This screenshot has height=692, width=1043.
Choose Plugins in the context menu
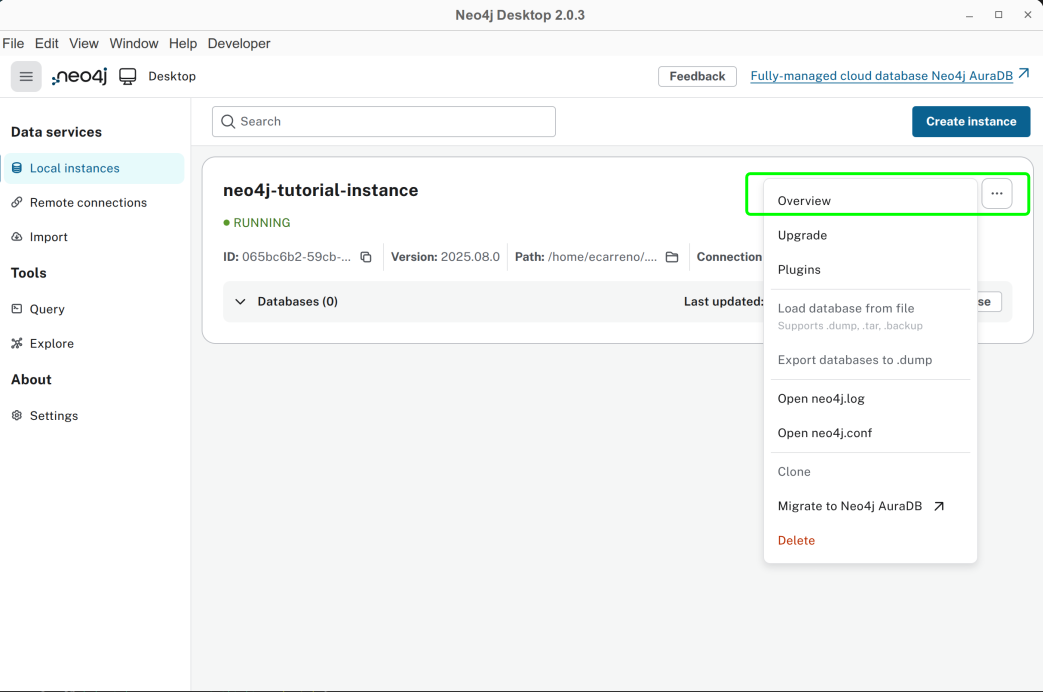point(799,269)
